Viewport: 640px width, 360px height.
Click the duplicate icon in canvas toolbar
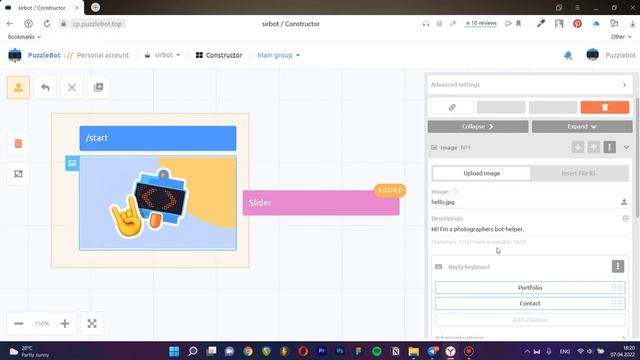pos(99,87)
